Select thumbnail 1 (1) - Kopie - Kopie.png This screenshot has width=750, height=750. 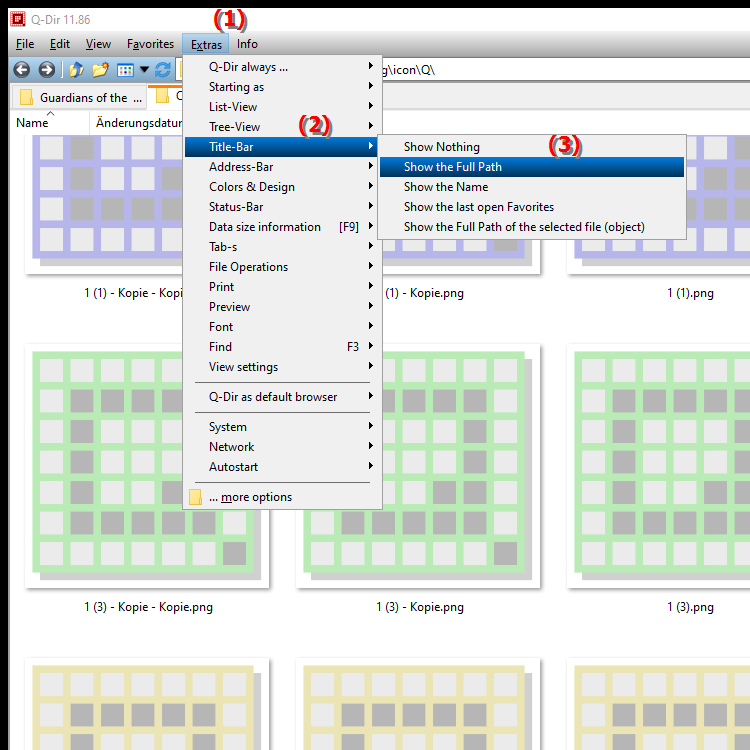(x=104, y=205)
